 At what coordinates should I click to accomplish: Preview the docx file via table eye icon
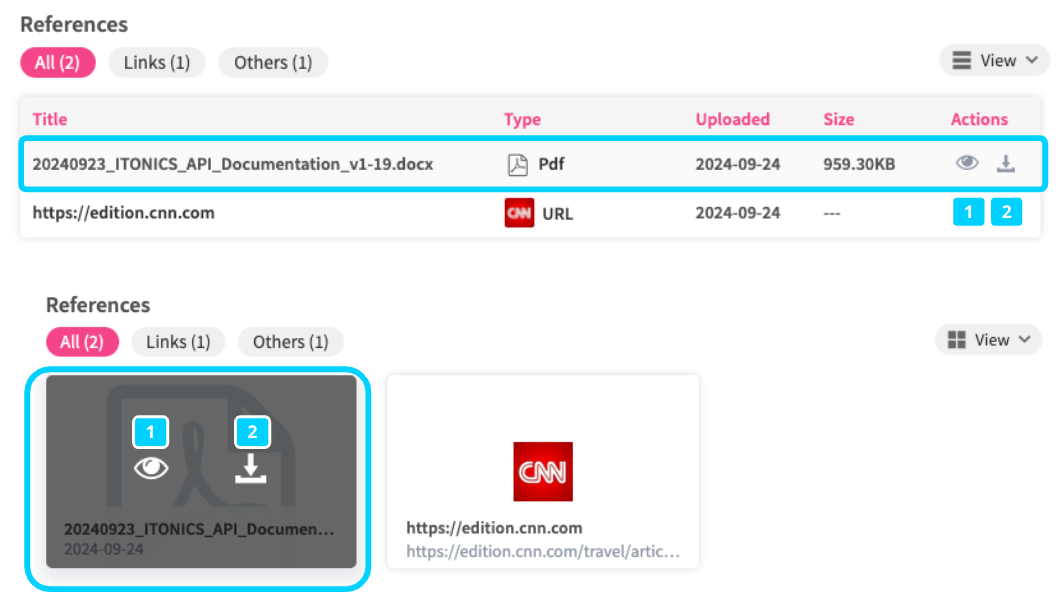point(967,163)
